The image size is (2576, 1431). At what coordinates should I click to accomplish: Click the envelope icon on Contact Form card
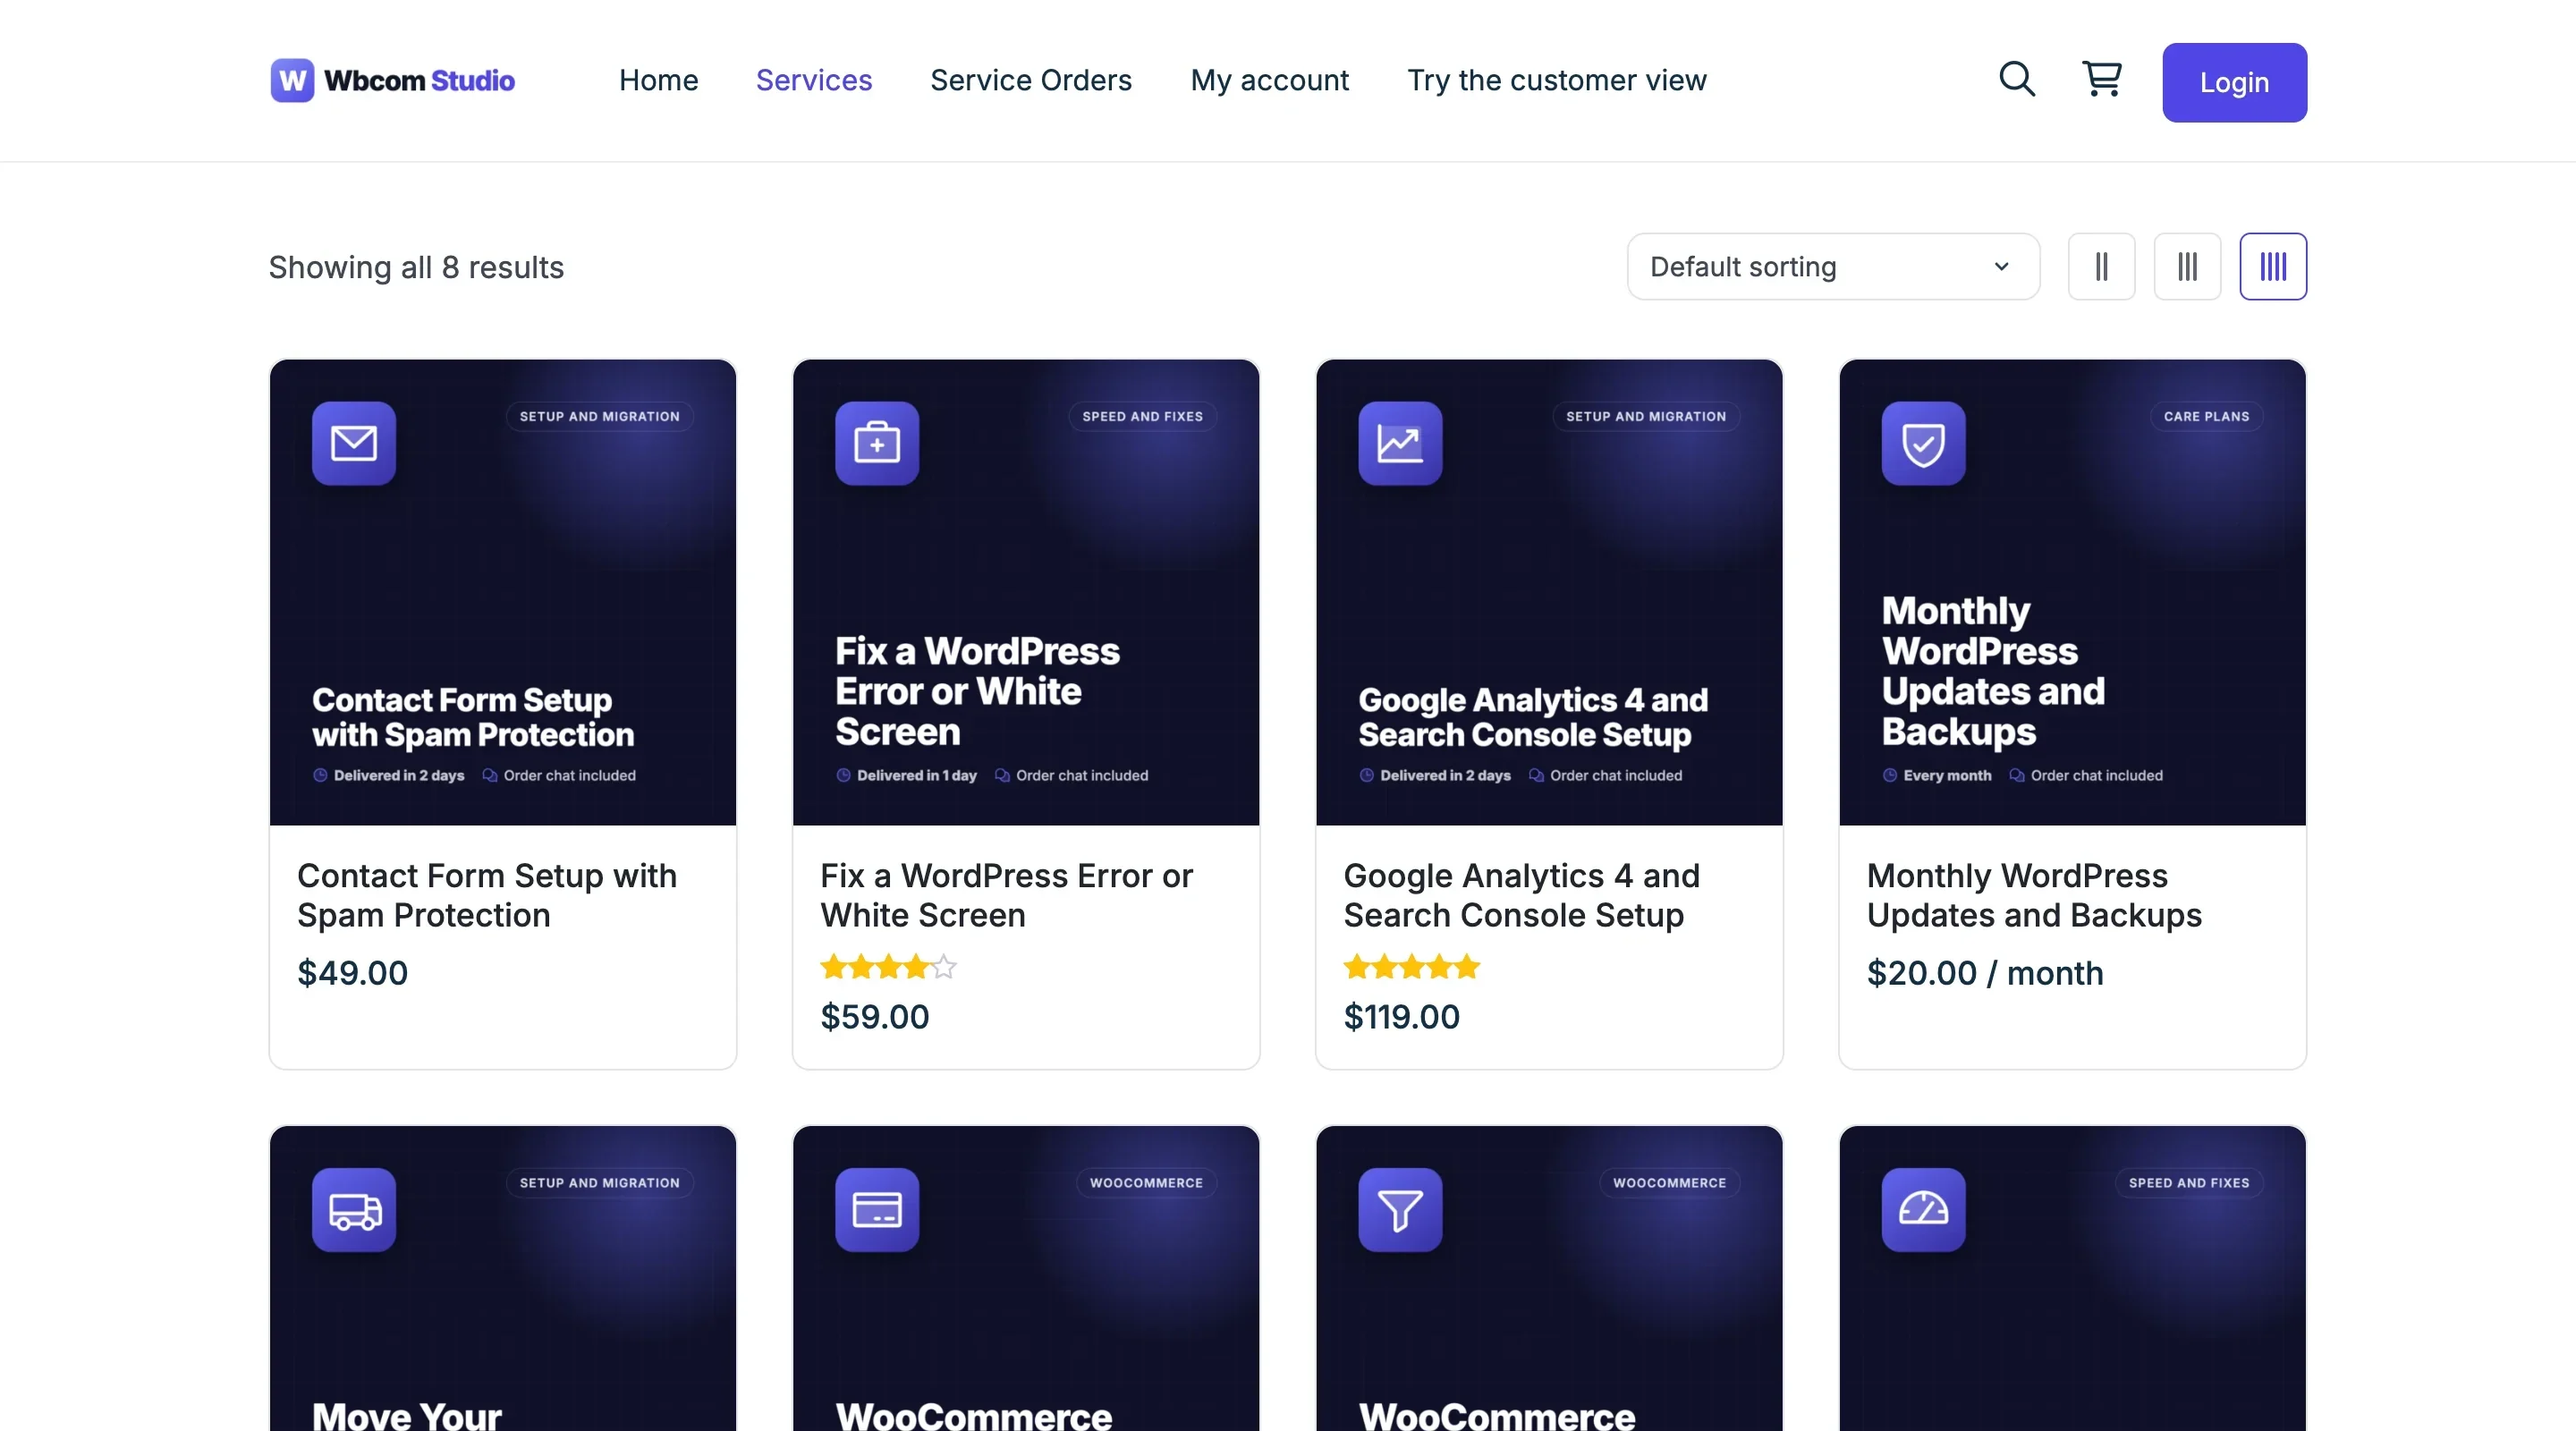(x=354, y=443)
